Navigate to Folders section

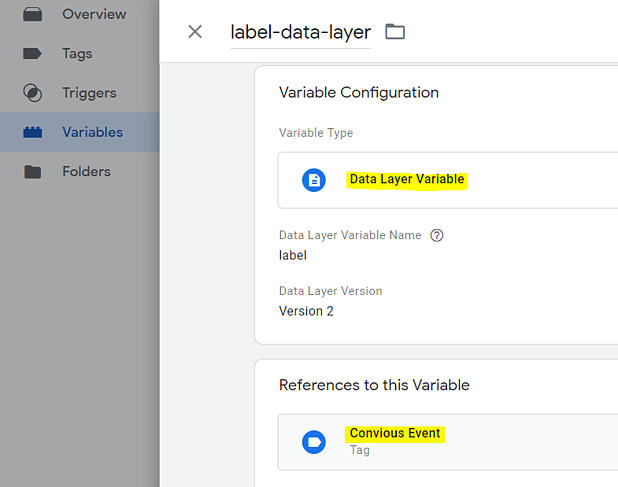coord(86,171)
